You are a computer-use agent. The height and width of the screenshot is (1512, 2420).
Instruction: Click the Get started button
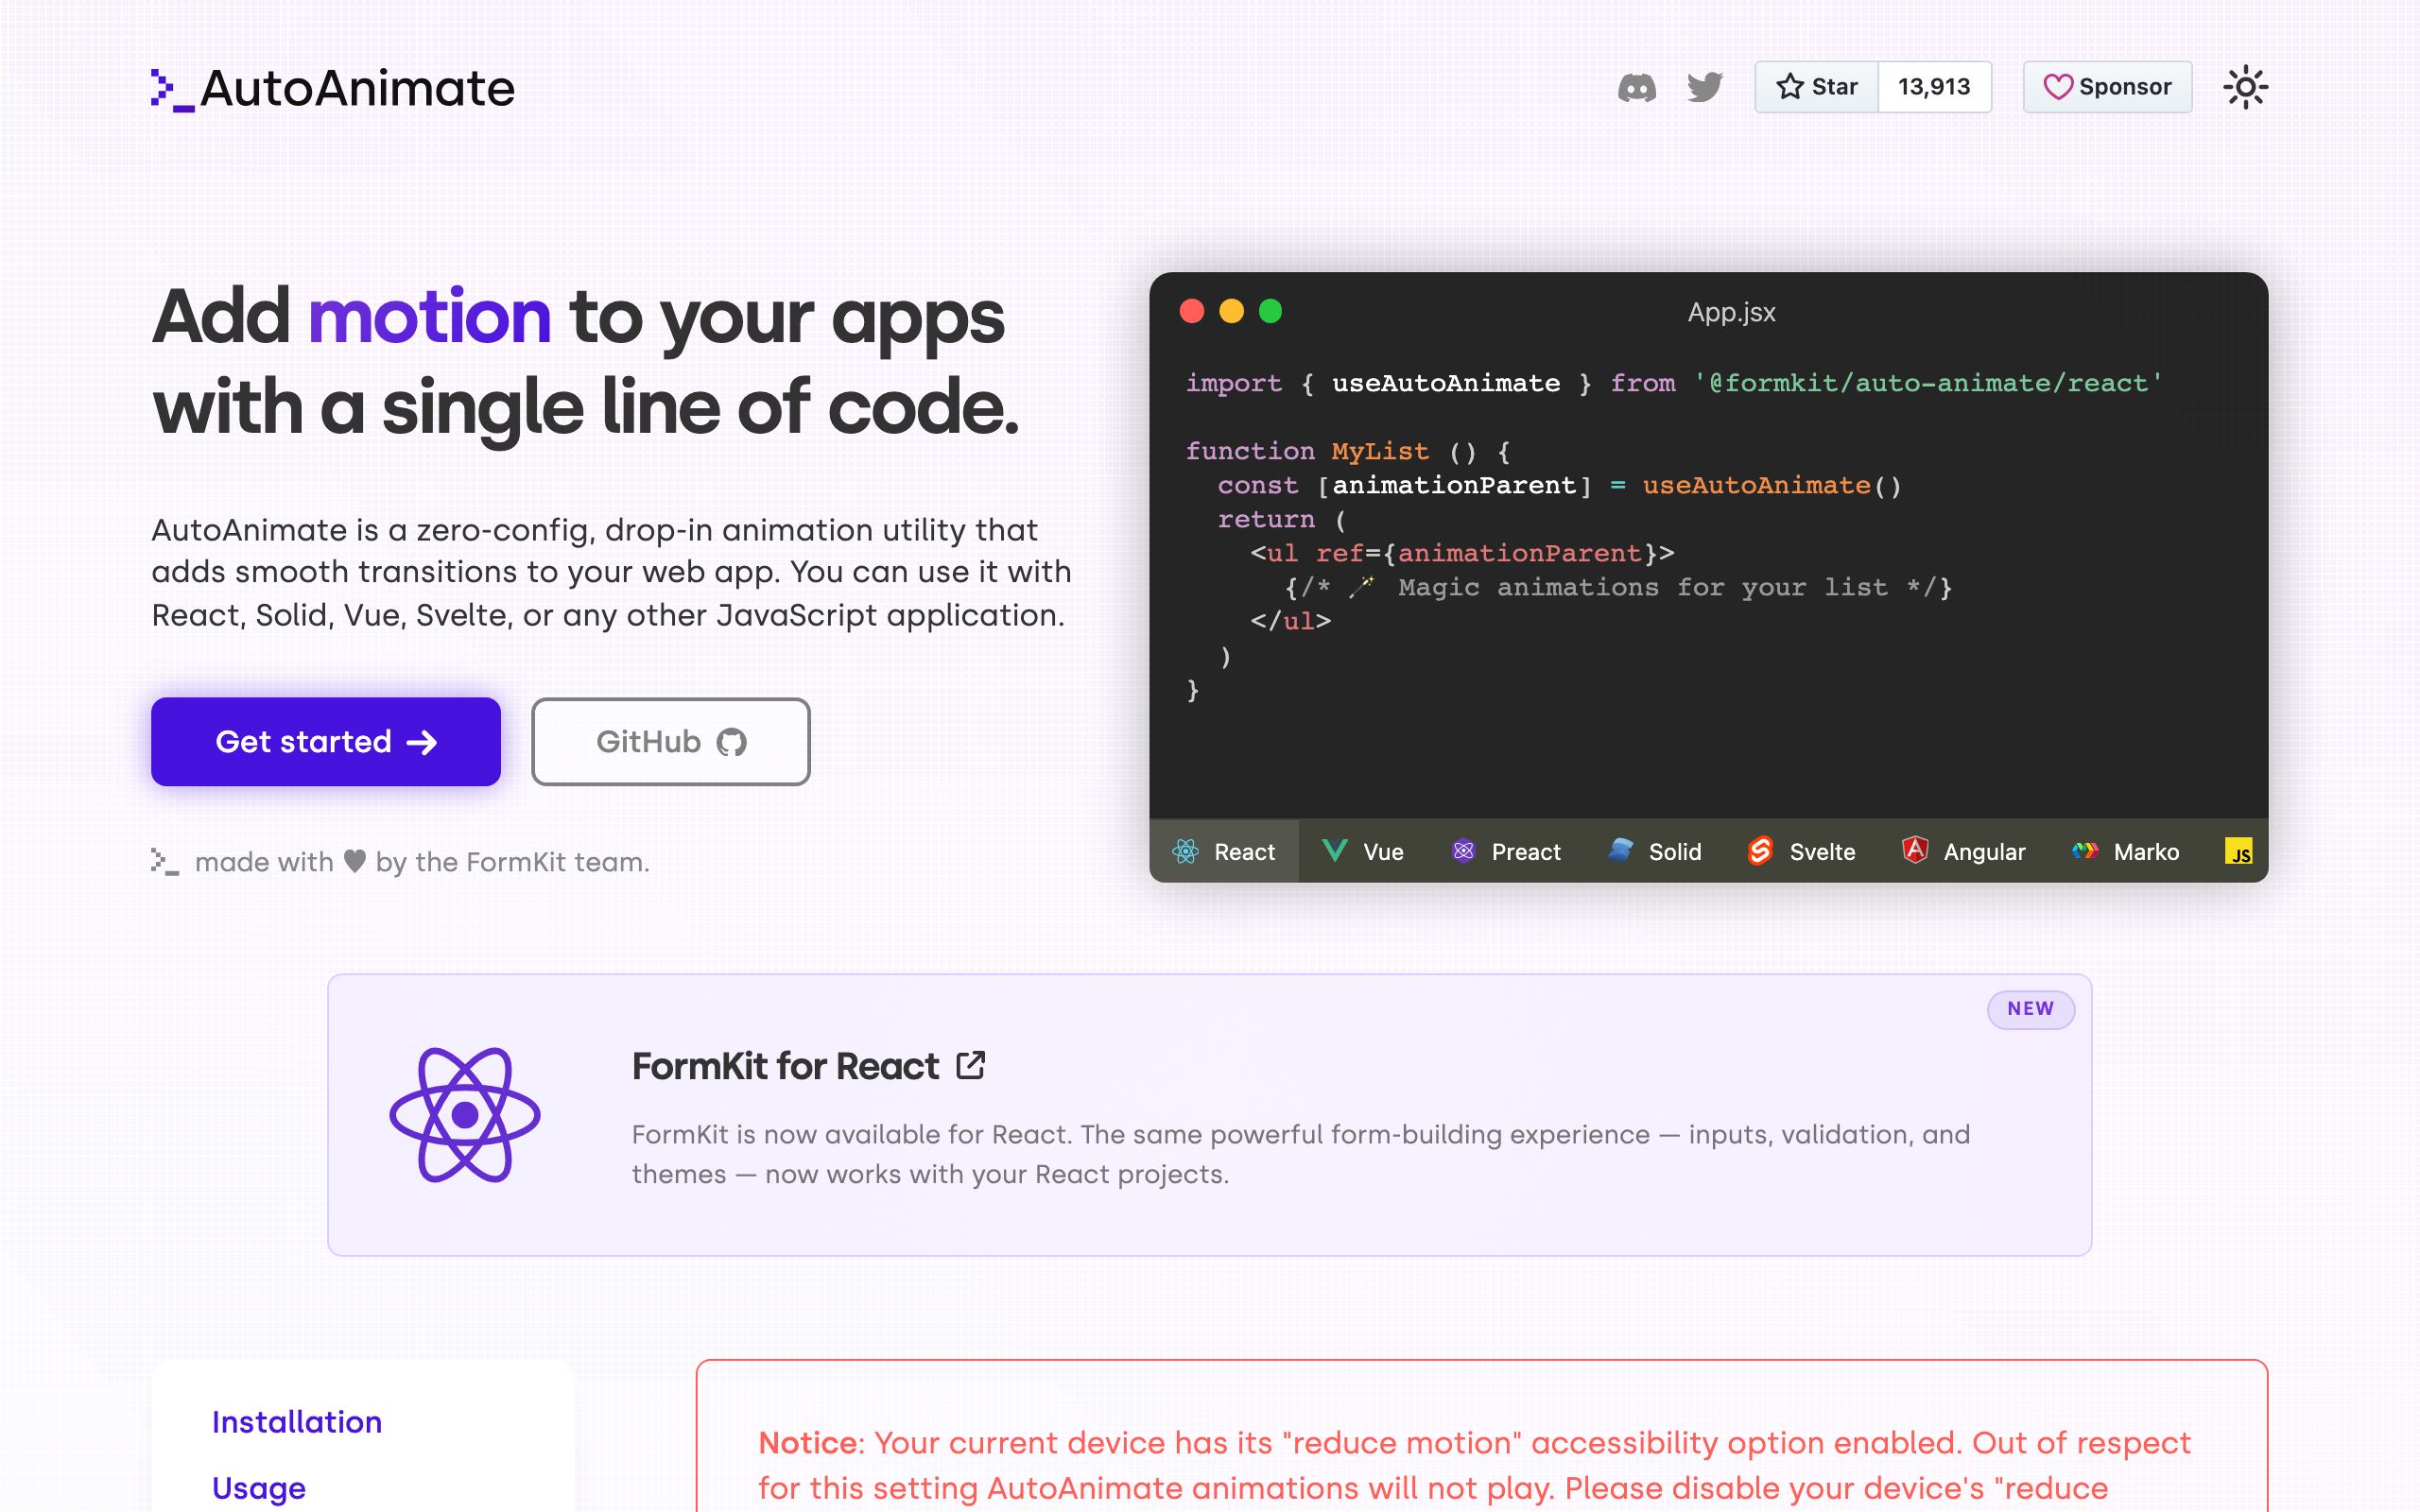326,741
